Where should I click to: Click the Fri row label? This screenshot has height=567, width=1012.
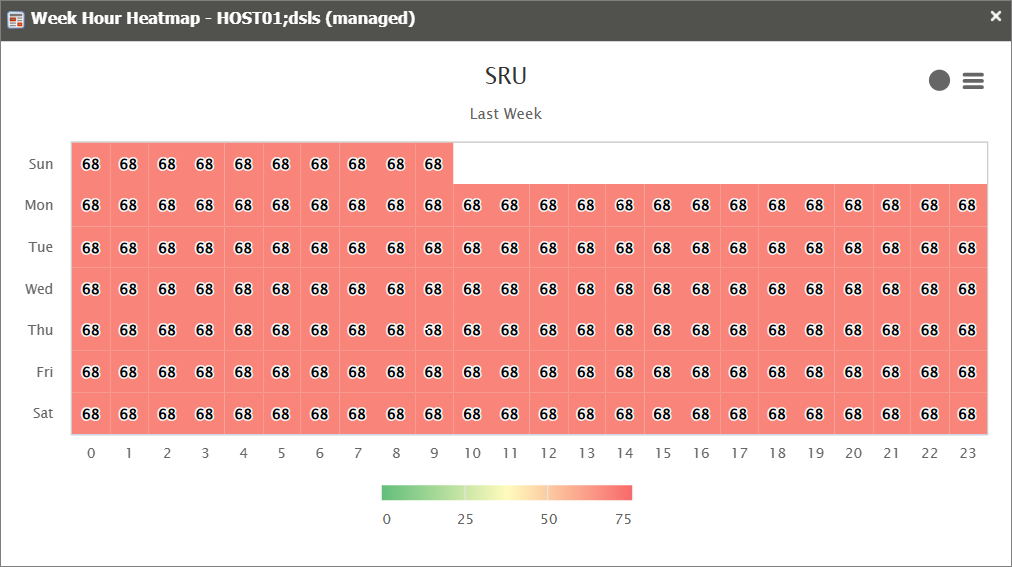click(45, 372)
